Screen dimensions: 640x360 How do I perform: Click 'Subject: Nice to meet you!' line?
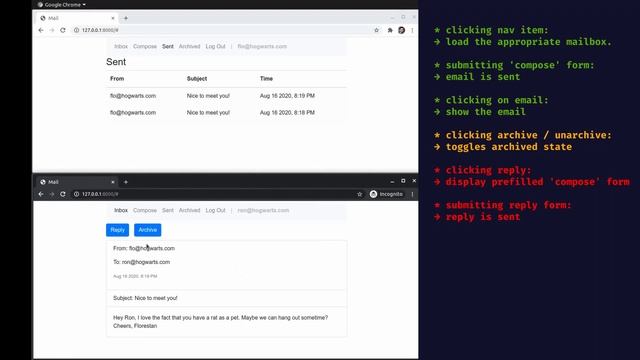(x=145, y=298)
